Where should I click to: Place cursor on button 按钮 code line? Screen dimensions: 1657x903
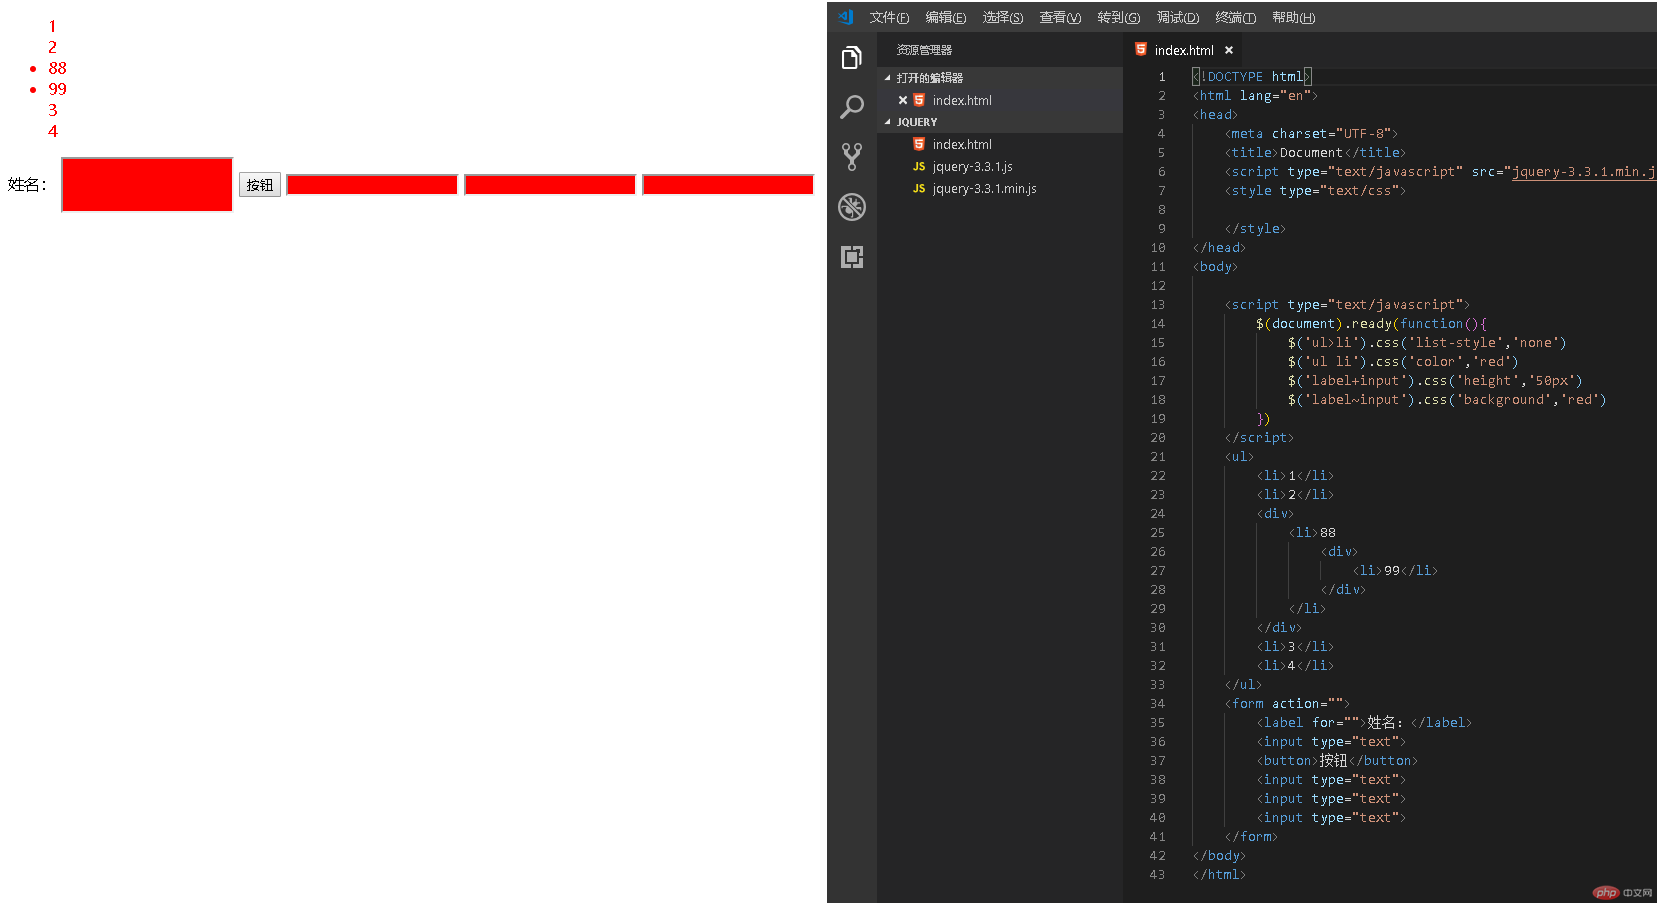point(1337,760)
